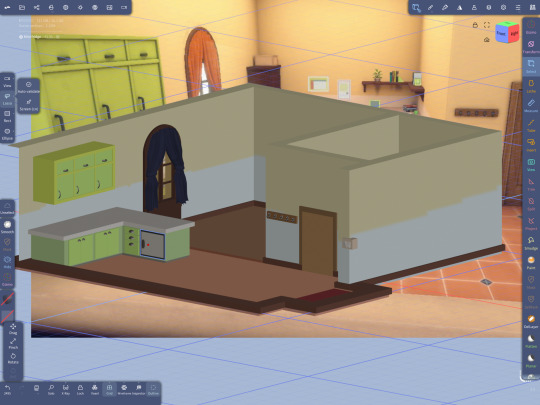
Task: Select the Rotate stroke mode
Action: pos(13,359)
